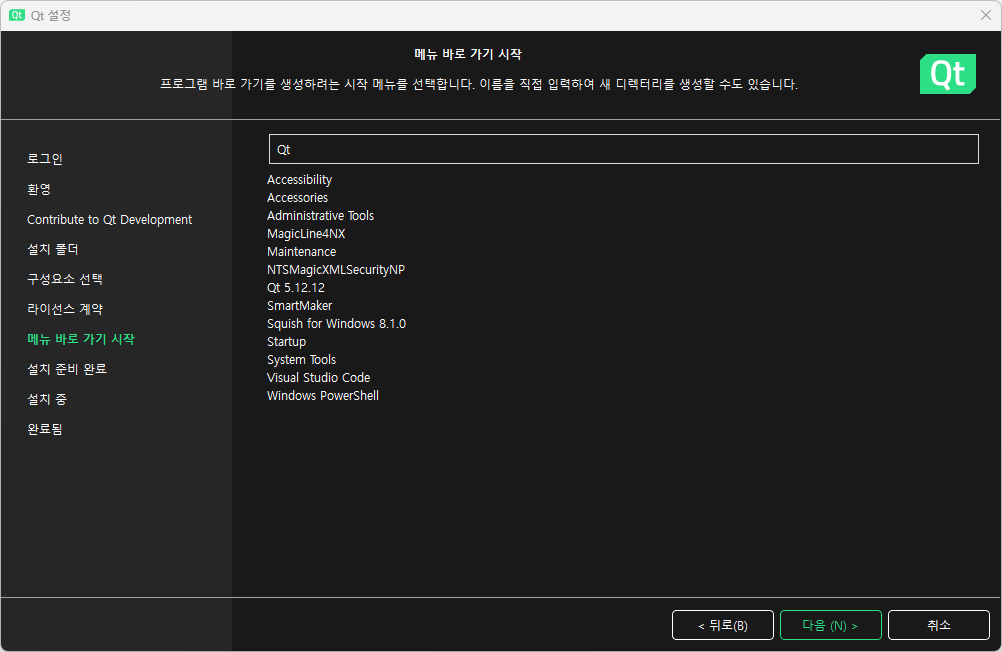This screenshot has width=1002, height=652.
Task: Click the 설치 준비 완료 step
Action: click(x=66, y=369)
